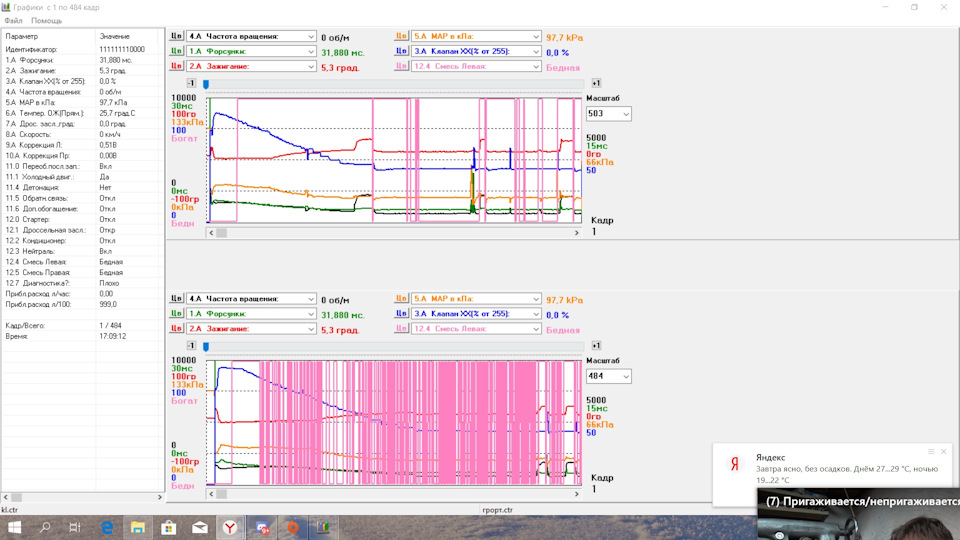Screen dimensions: 960x540
Task: Click the Графики window title icon
Action: [x=6, y=7]
